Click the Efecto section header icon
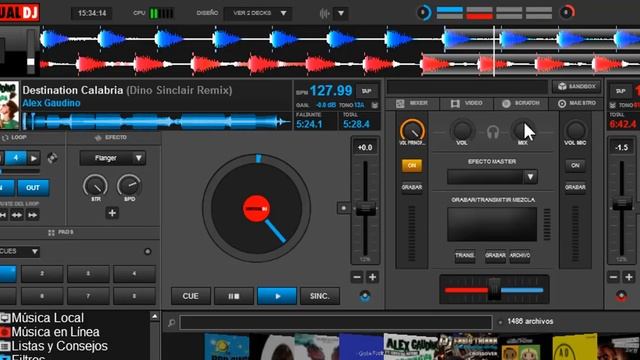The image size is (640, 360). click(x=98, y=138)
